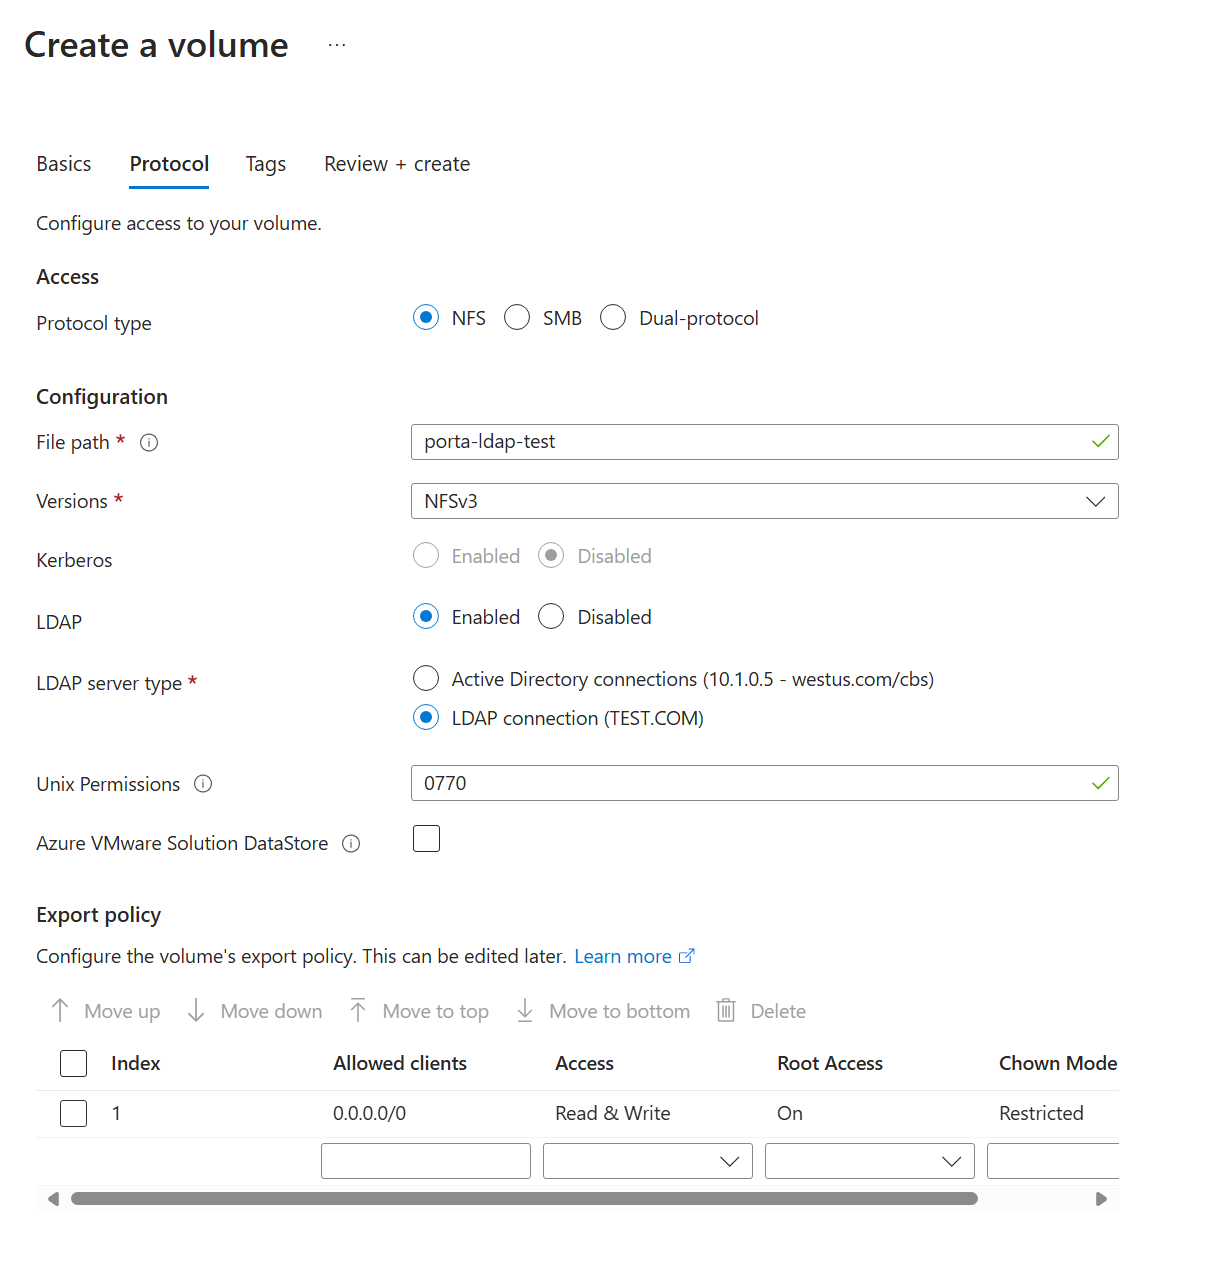Open the Tags tab
The height and width of the screenshot is (1274, 1224).
[265, 164]
